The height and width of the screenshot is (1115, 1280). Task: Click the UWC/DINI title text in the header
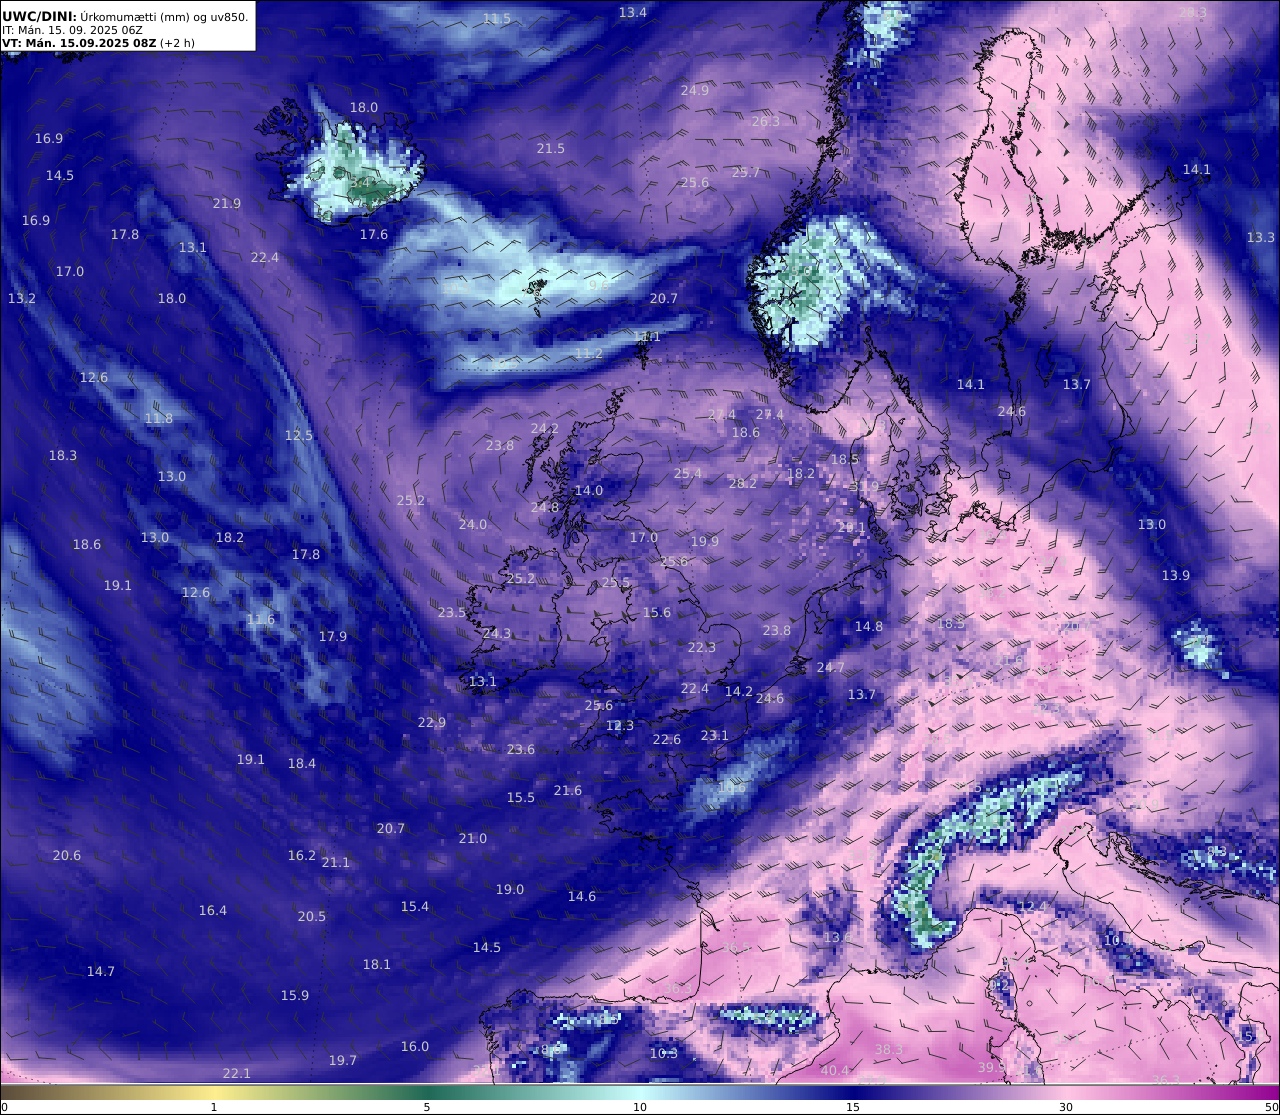[39, 16]
